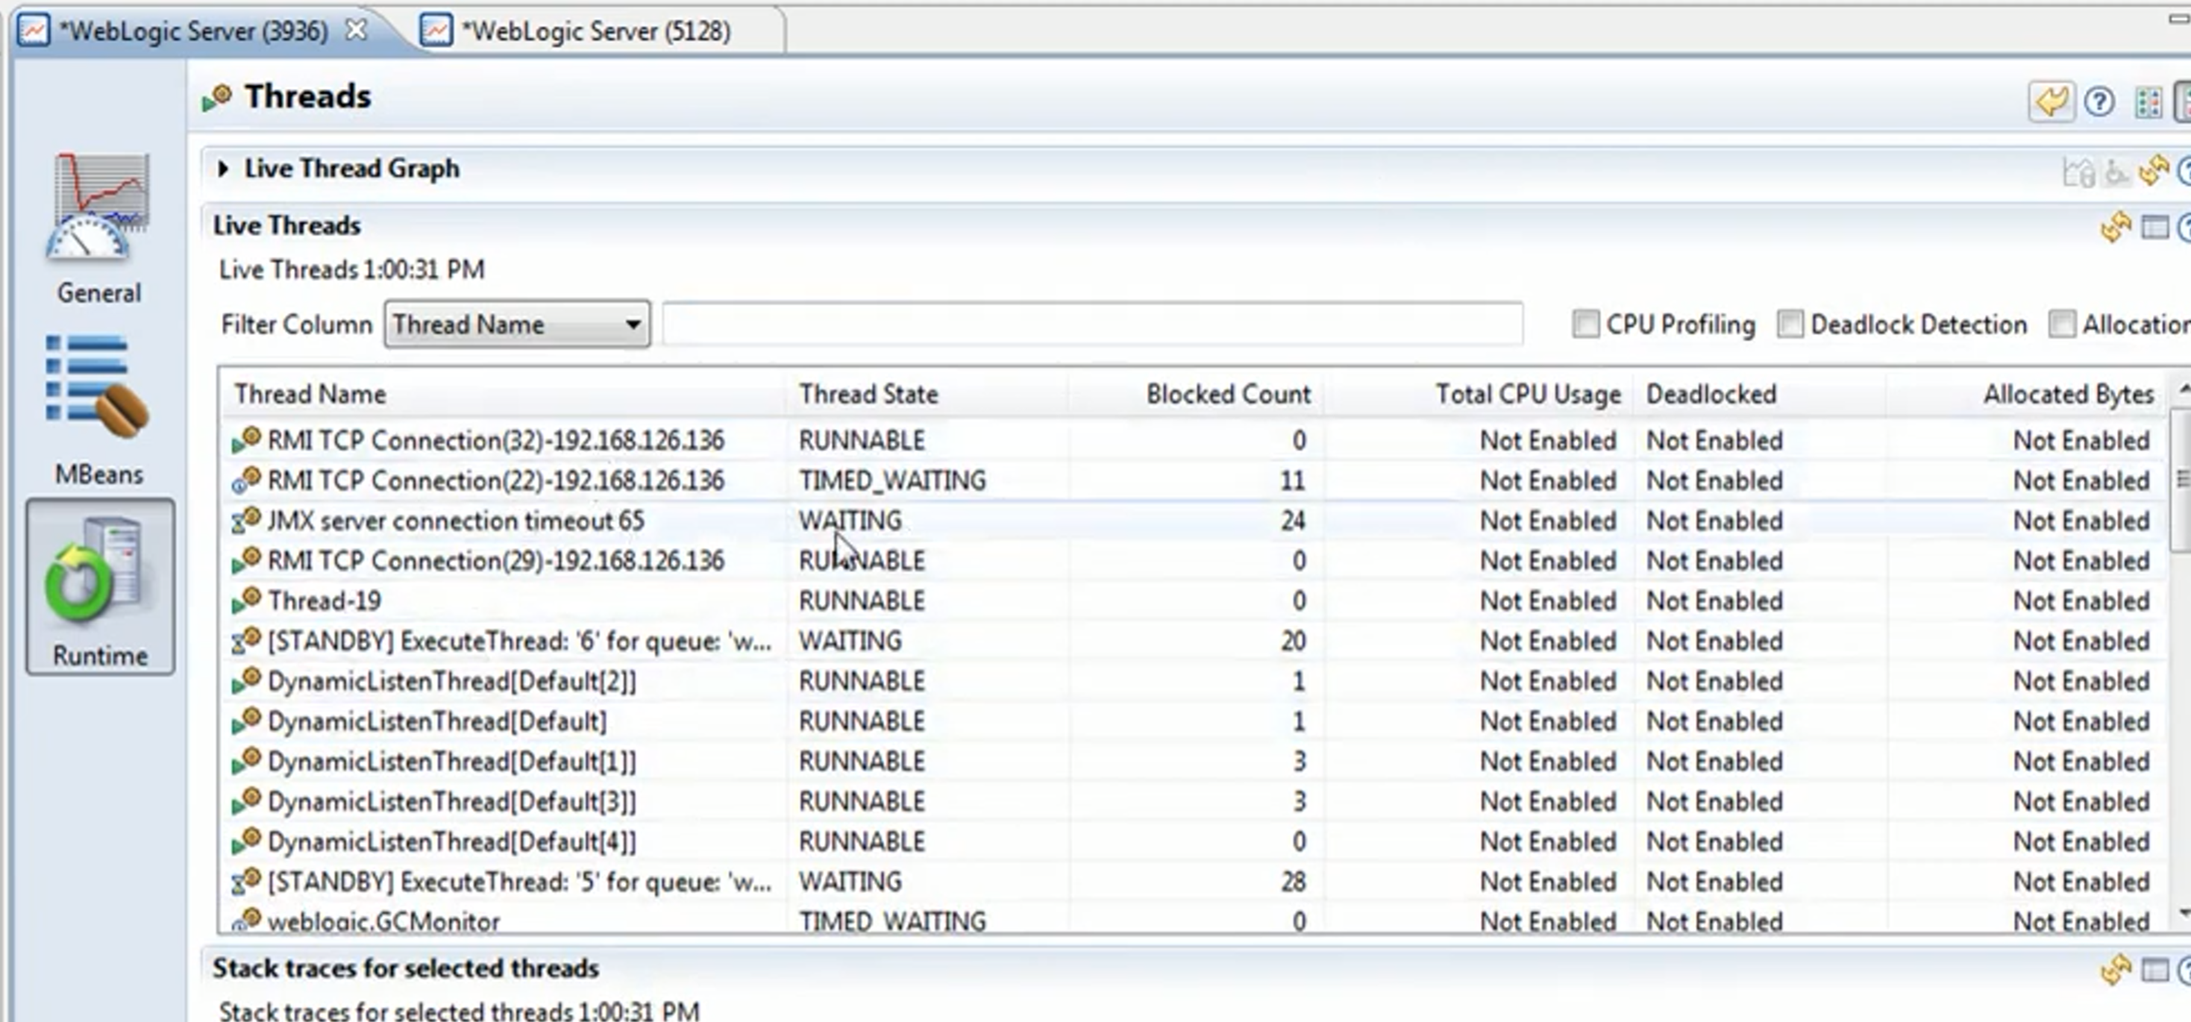The height and width of the screenshot is (1022, 2191).
Task: Open the General monitoring section in sidebar
Action: click(99, 228)
